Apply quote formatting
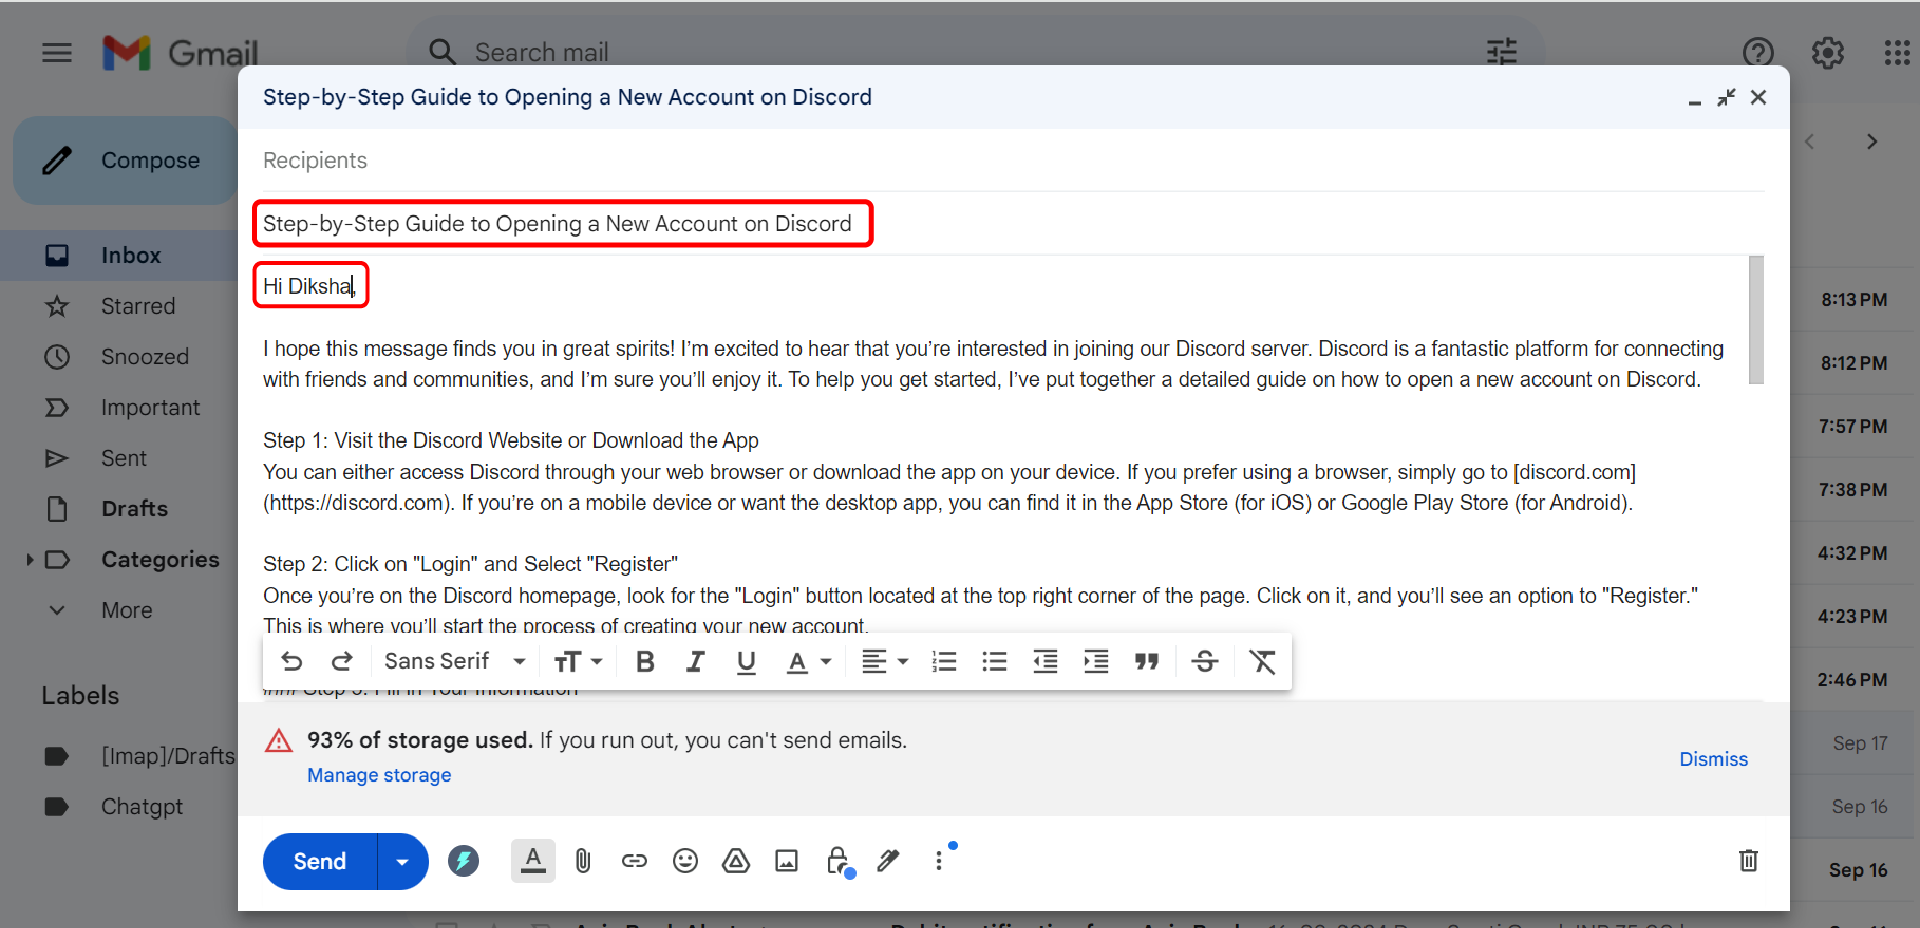1920x928 pixels. click(1146, 662)
